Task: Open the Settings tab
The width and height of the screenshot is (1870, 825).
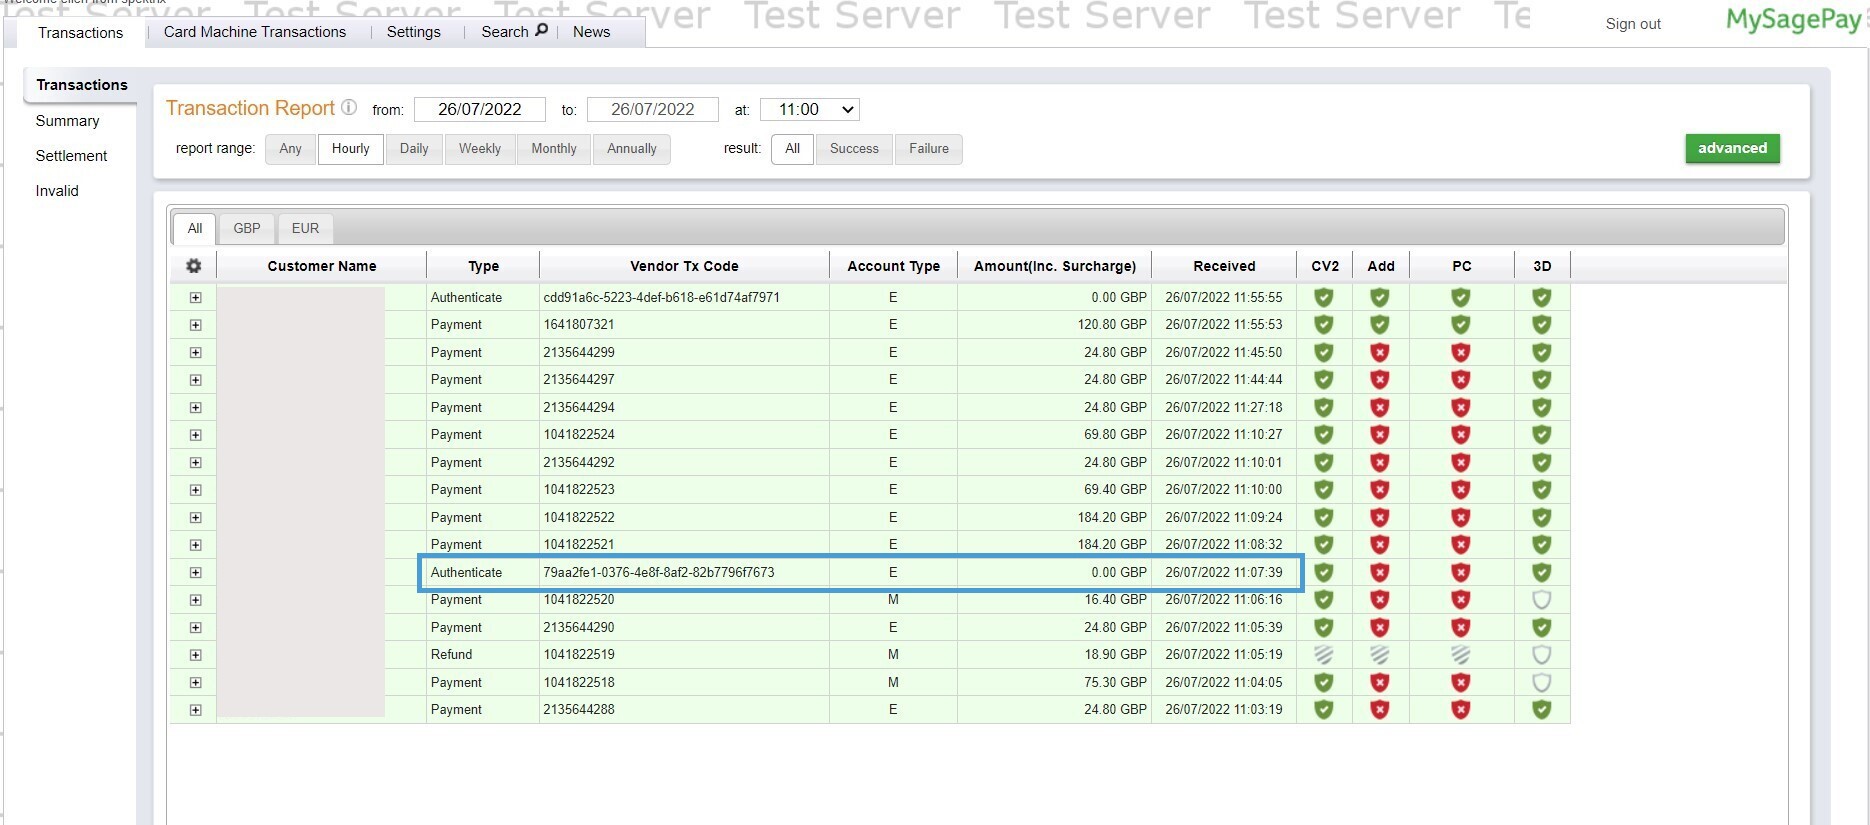Action: 414,32
